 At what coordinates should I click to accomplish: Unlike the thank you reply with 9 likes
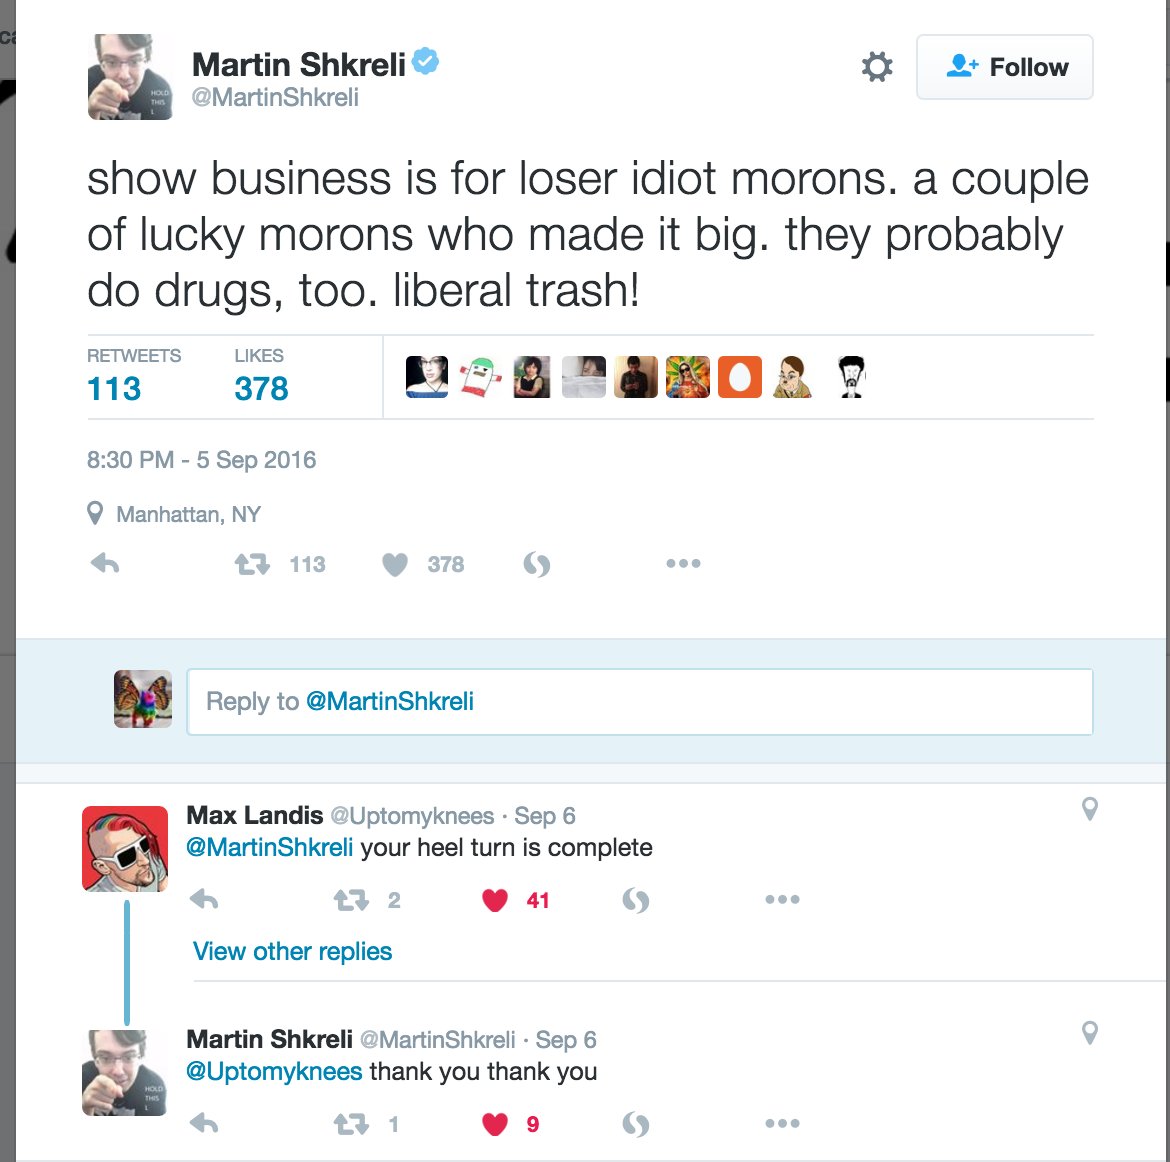point(495,1124)
